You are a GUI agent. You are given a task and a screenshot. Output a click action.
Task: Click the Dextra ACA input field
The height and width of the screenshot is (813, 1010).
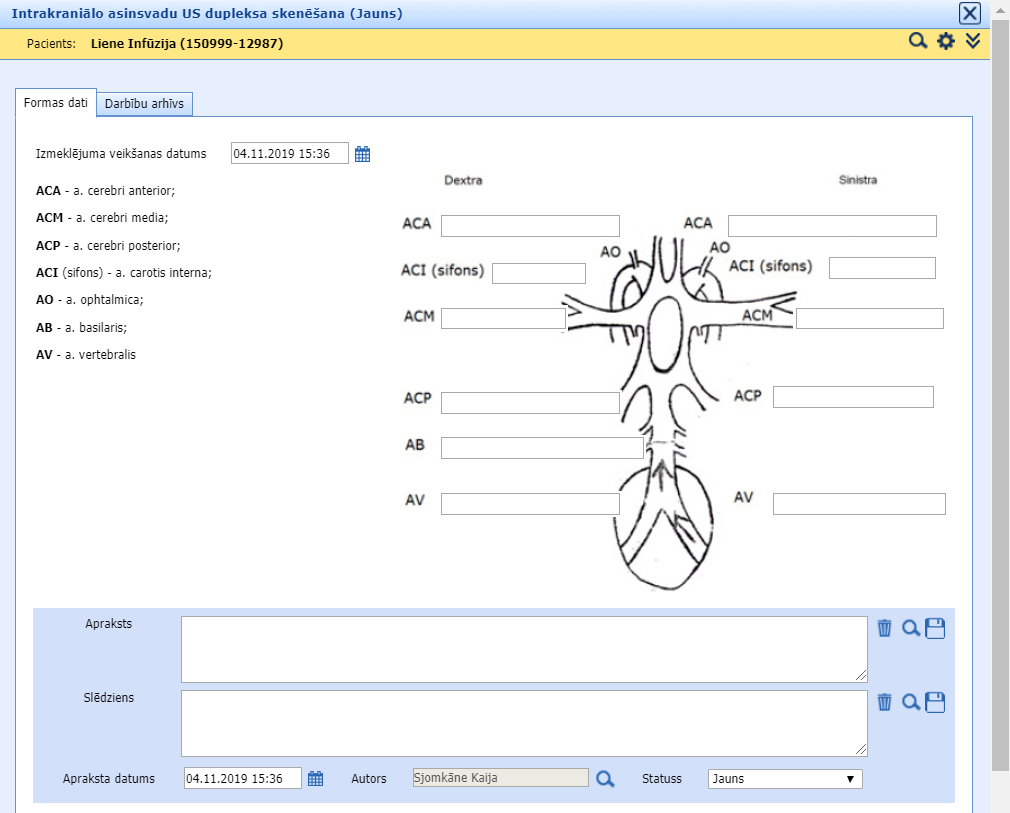pos(530,226)
